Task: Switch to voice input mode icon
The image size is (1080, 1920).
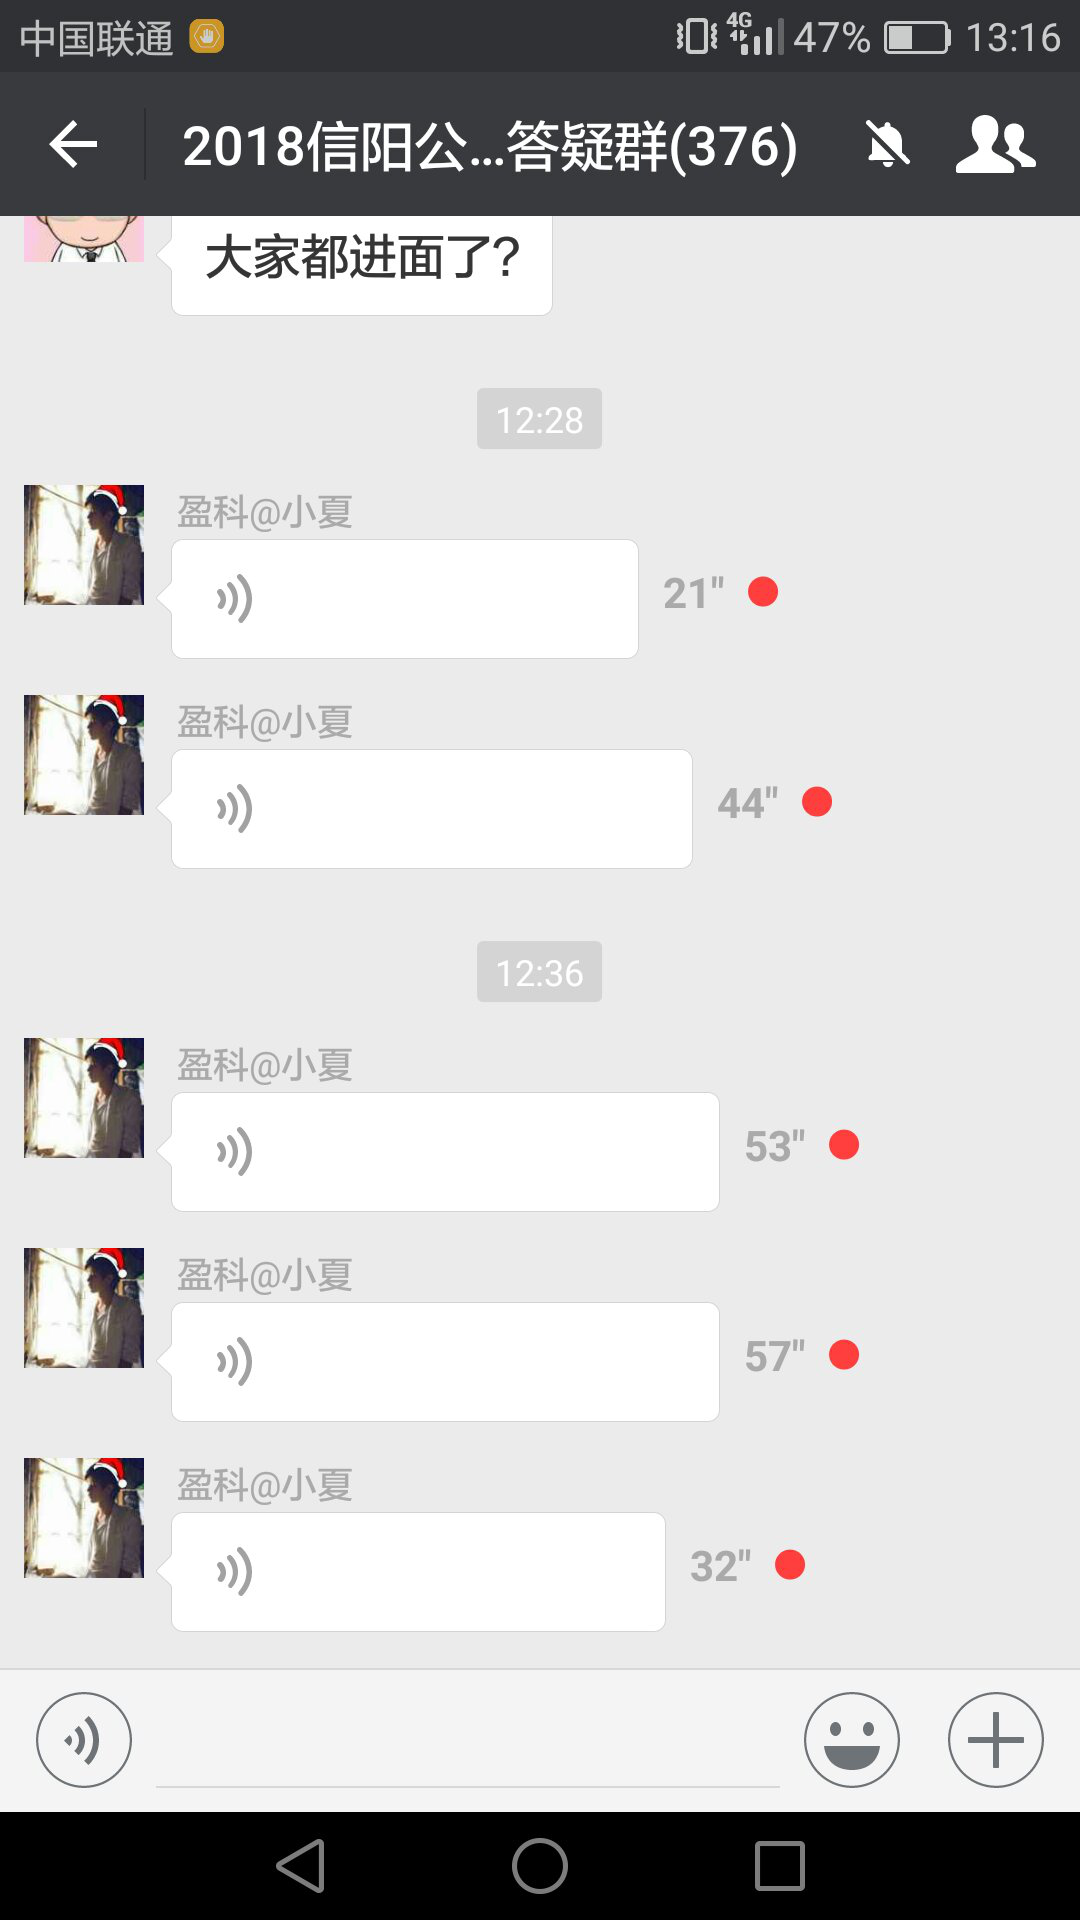Action: coord(84,1740)
